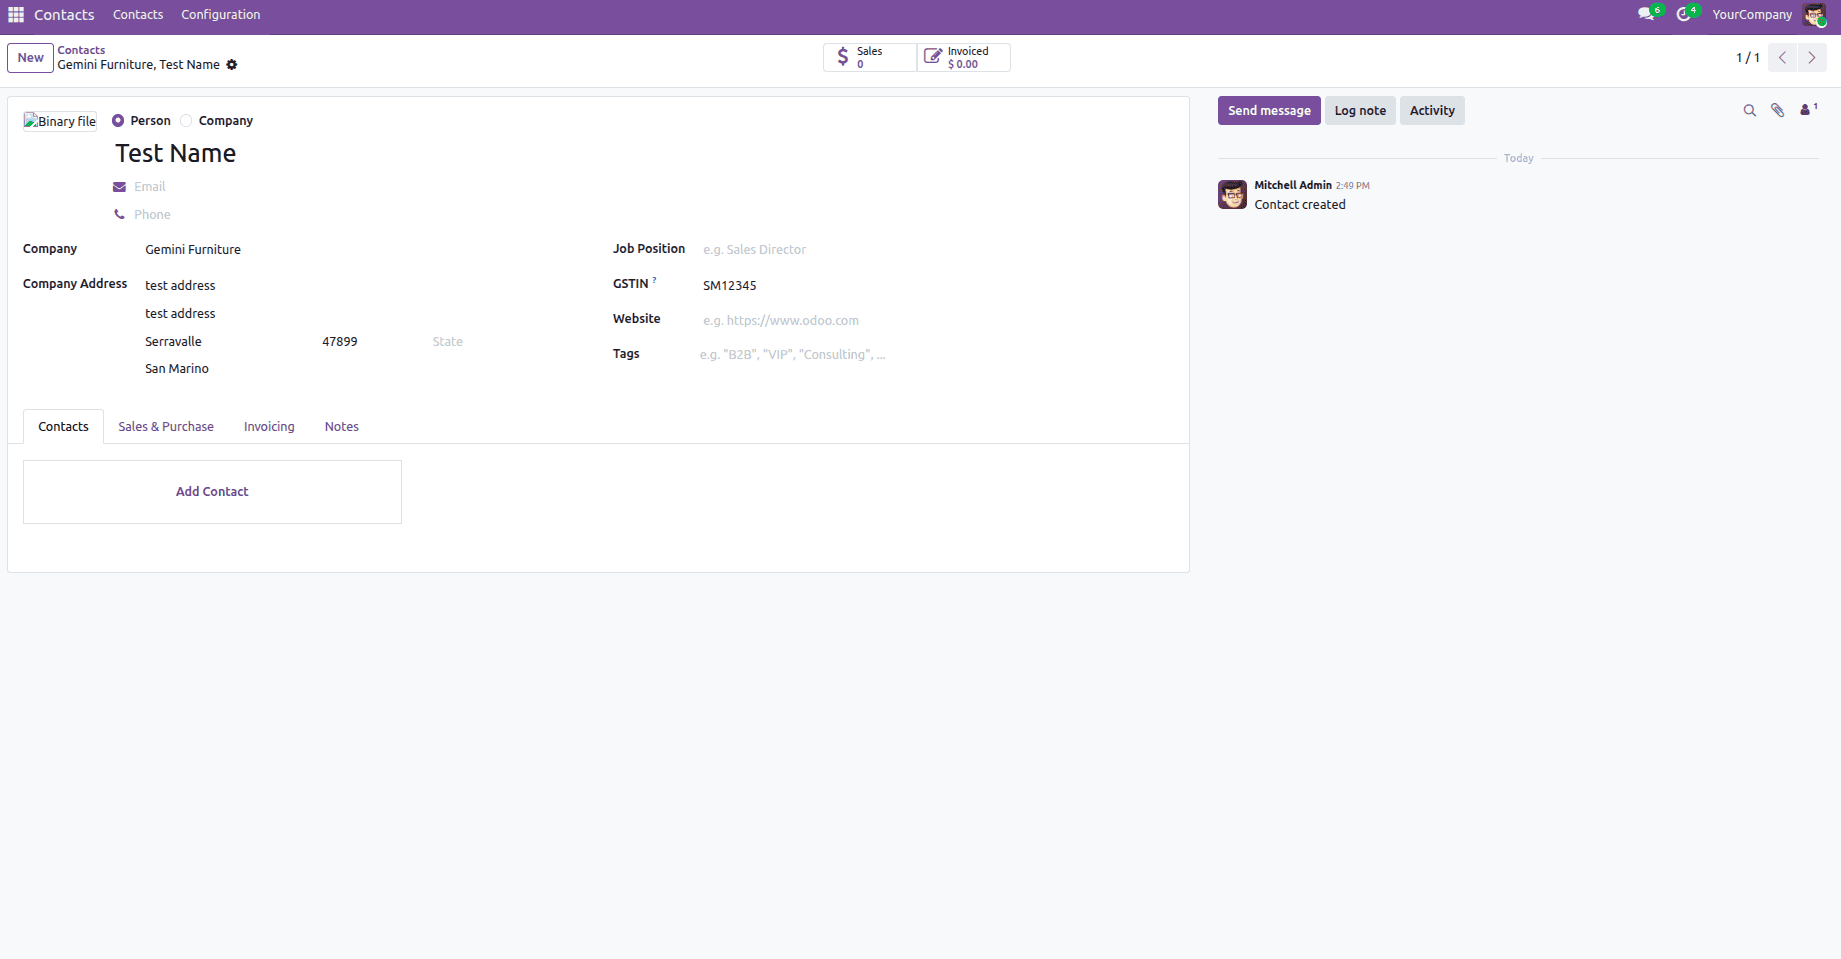The image size is (1841, 959).
Task: Click the Activity button
Action: pos(1432,111)
